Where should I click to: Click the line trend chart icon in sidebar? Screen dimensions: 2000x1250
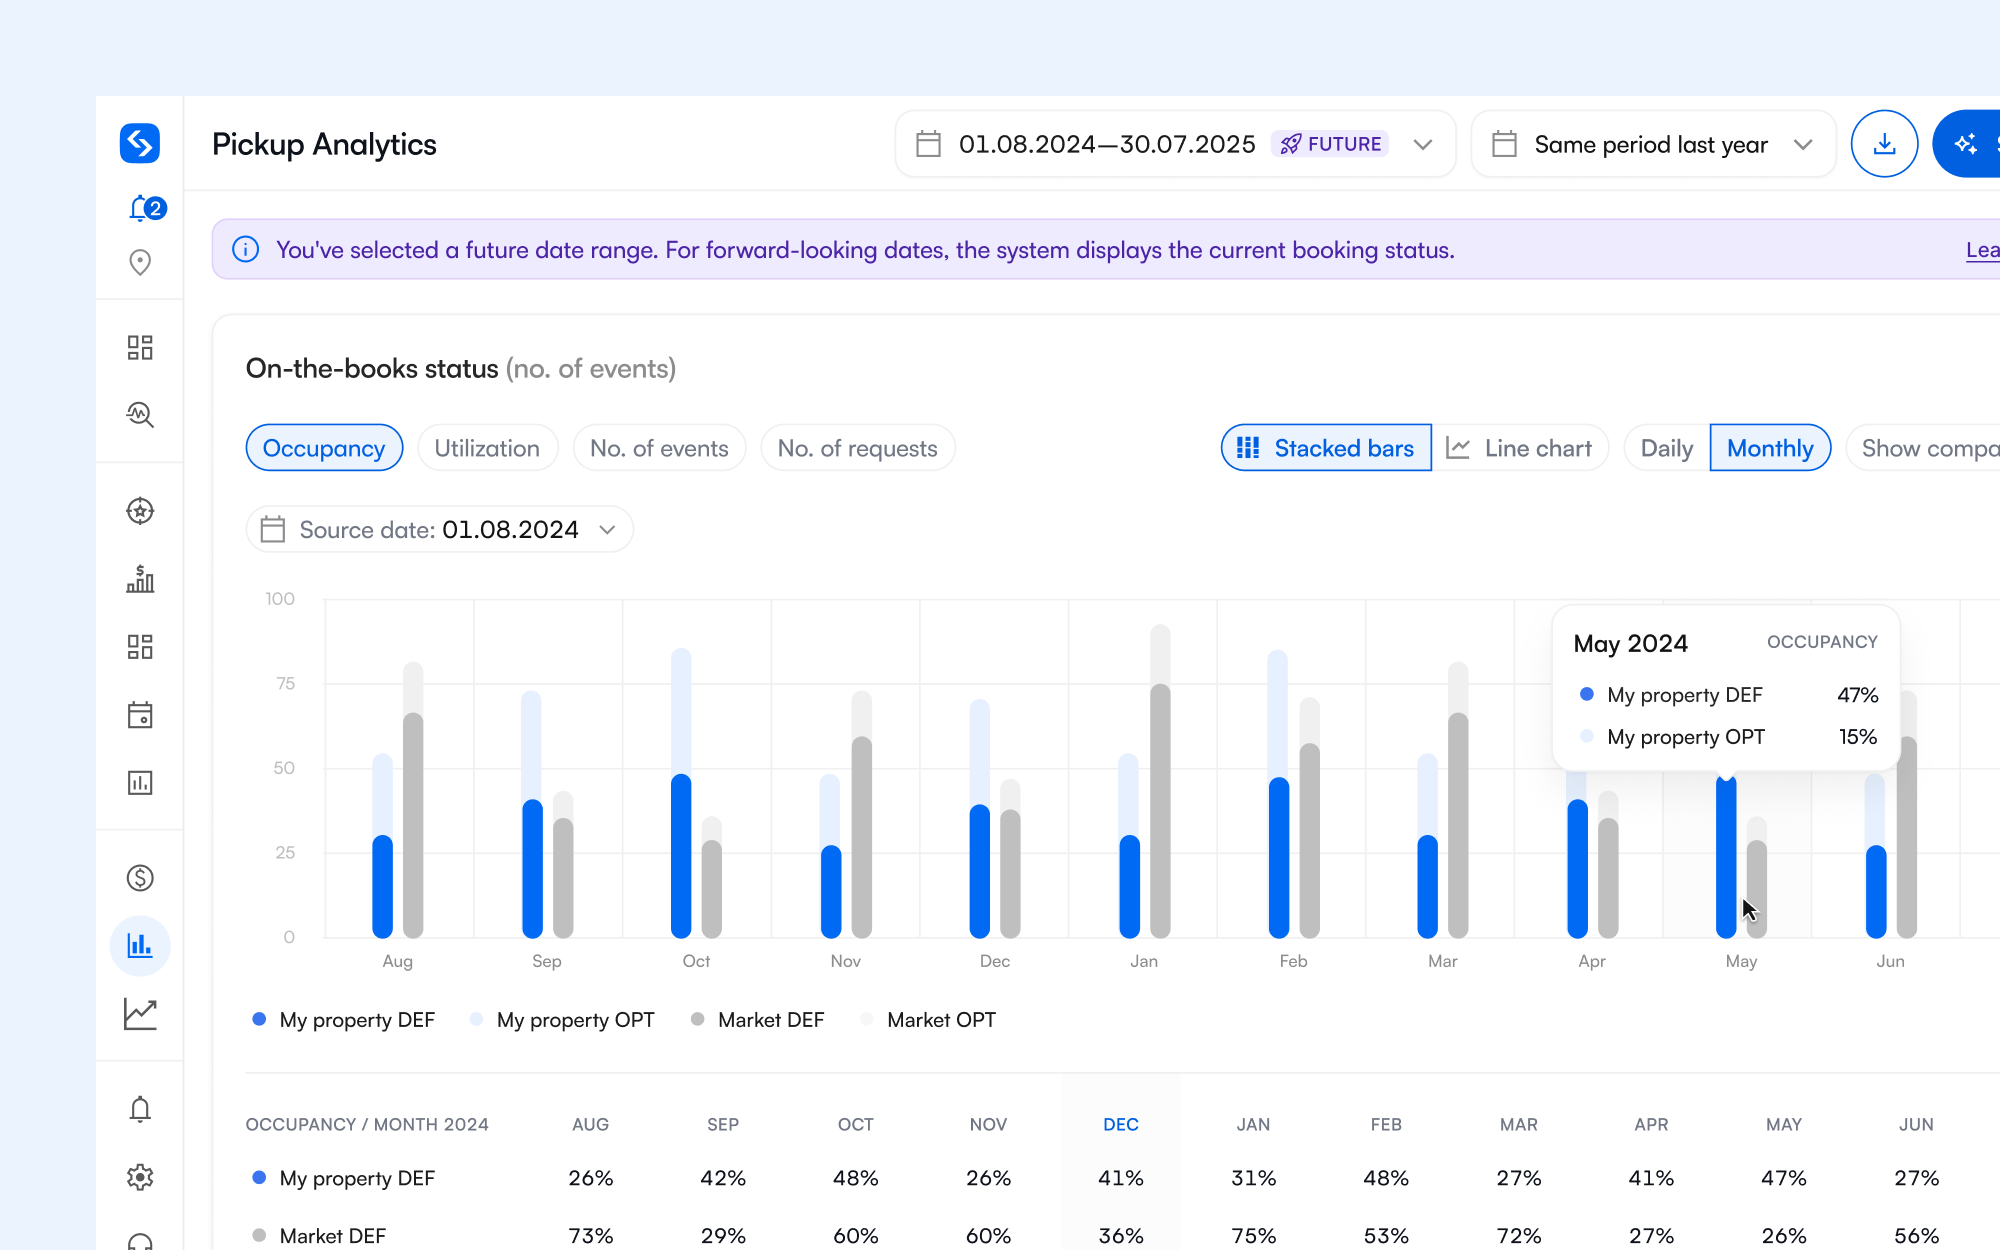[x=140, y=1012]
